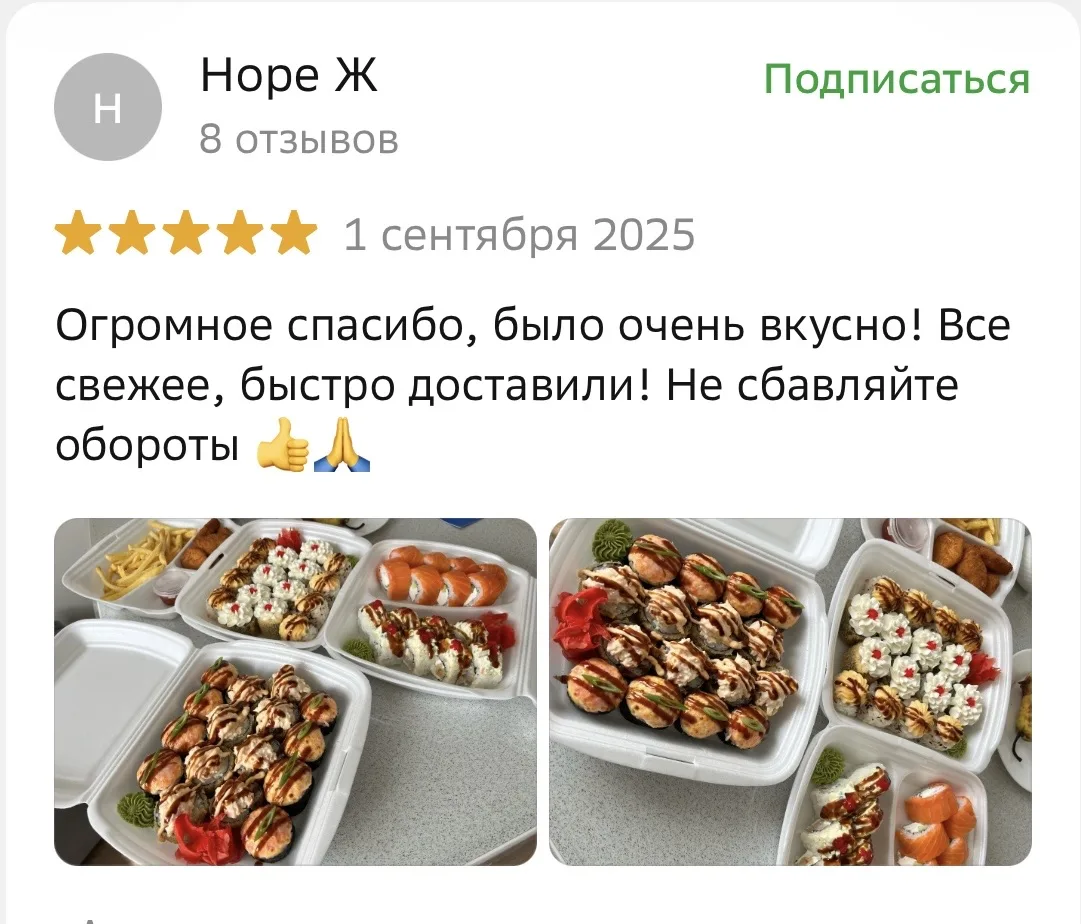The image size is (1081, 924).
Task: Open the gray "Н" profile avatar
Action: pyautogui.click(x=108, y=107)
